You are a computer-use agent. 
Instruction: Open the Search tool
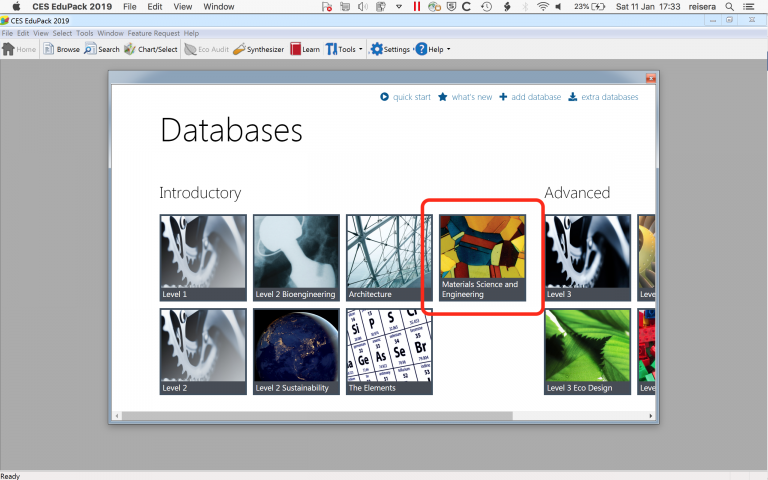click(102, 49)
